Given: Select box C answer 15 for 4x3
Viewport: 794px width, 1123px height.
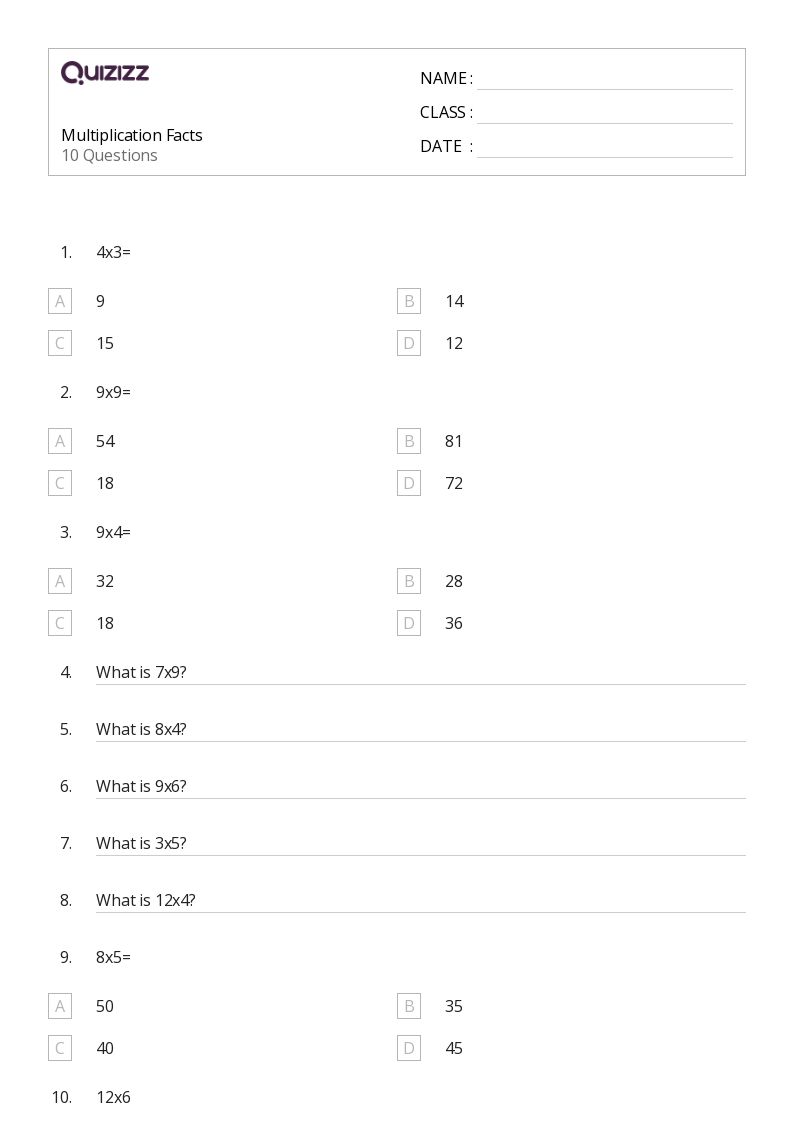Looking at the screenshot, I should coord(60,343).
